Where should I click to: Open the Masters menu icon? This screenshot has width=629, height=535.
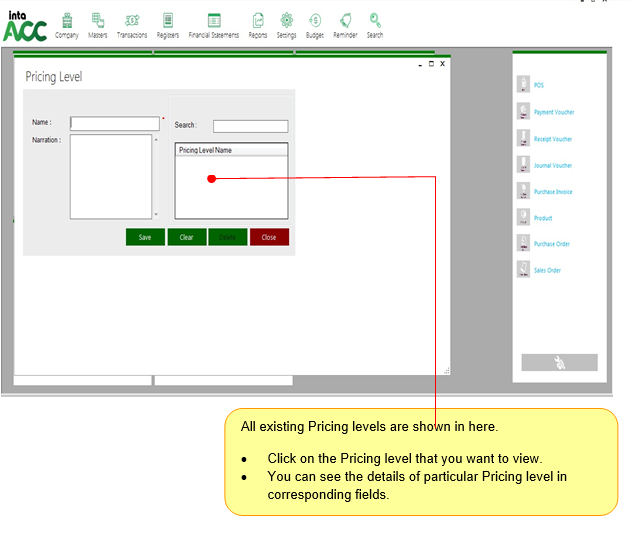(97, 23)
